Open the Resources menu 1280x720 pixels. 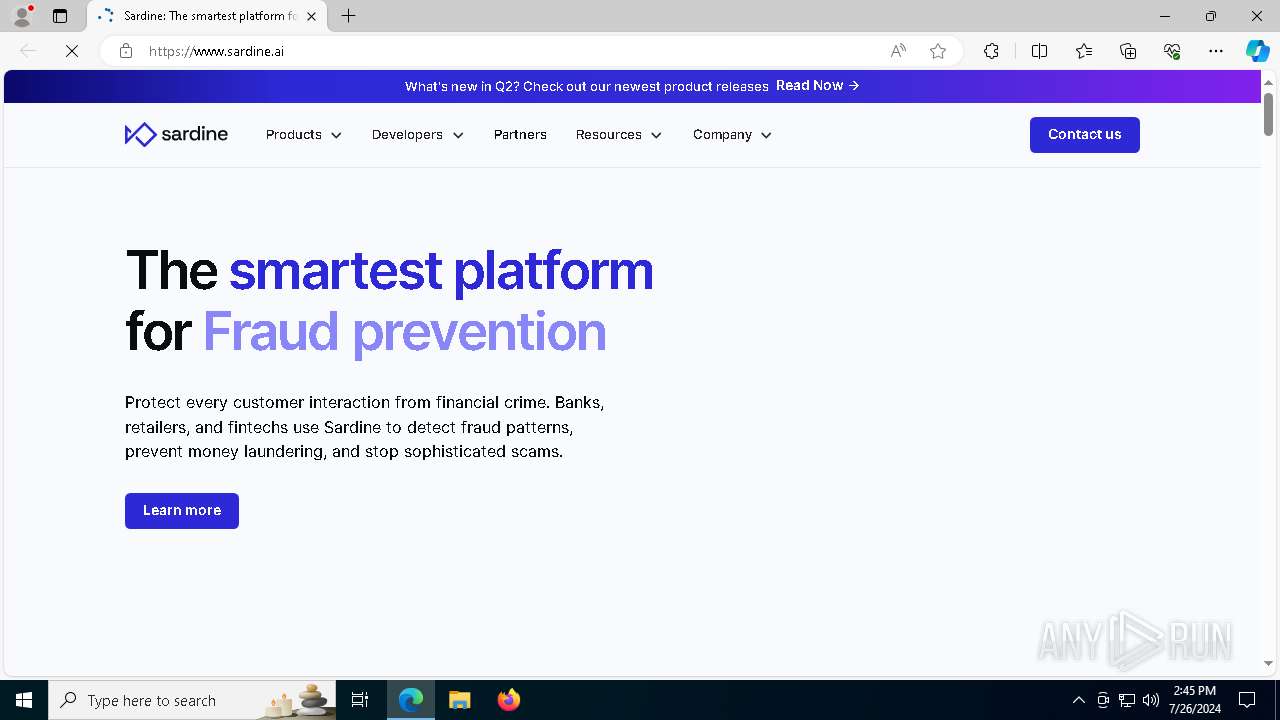(609, 135)
